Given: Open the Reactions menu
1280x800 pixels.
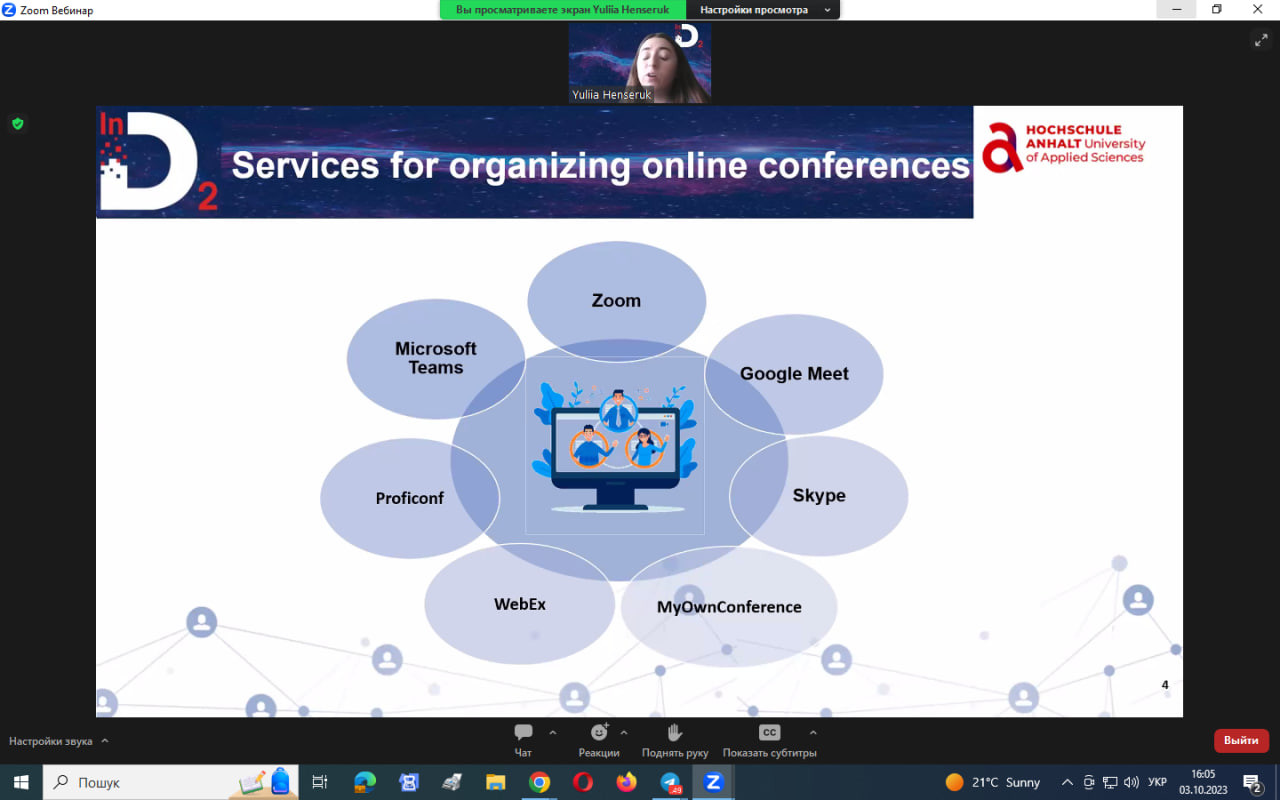Looking at the screenshot, I should click(x=599, y=740).
